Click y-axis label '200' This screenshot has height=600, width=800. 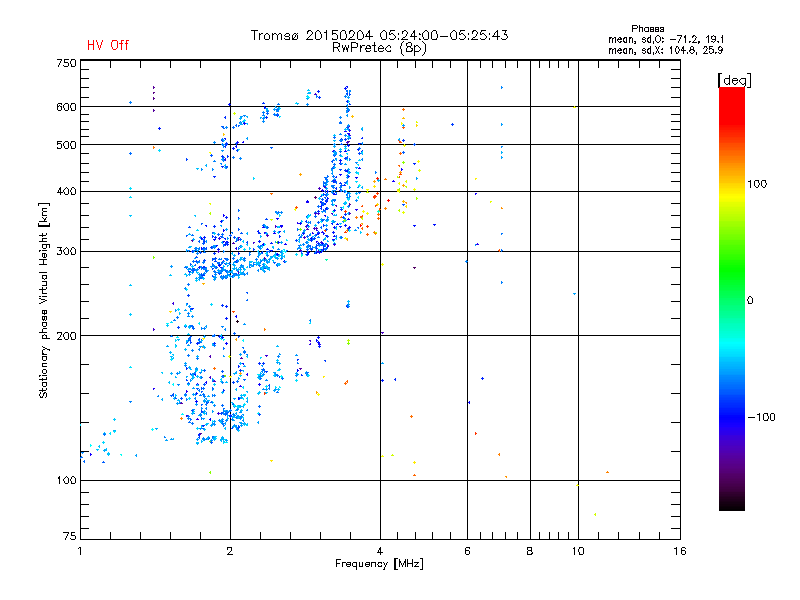pyautogui.click(x=66, y=336)
